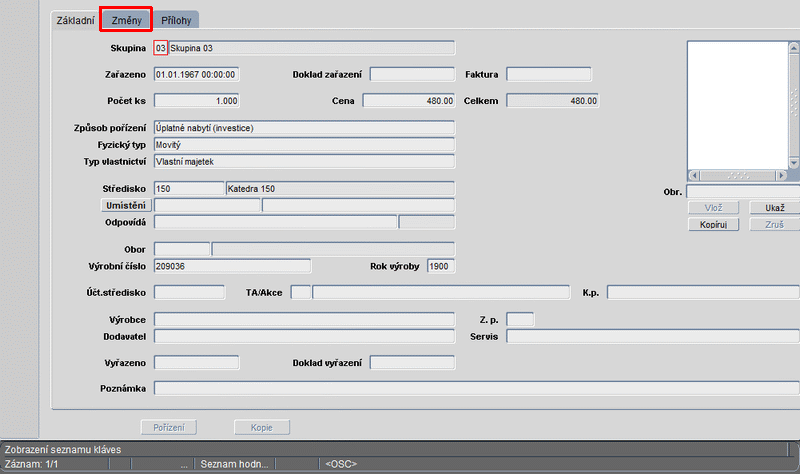Click the <OSC> status bar indicator
The width and height of the screenshot is (800, 474).
point(341,464)
